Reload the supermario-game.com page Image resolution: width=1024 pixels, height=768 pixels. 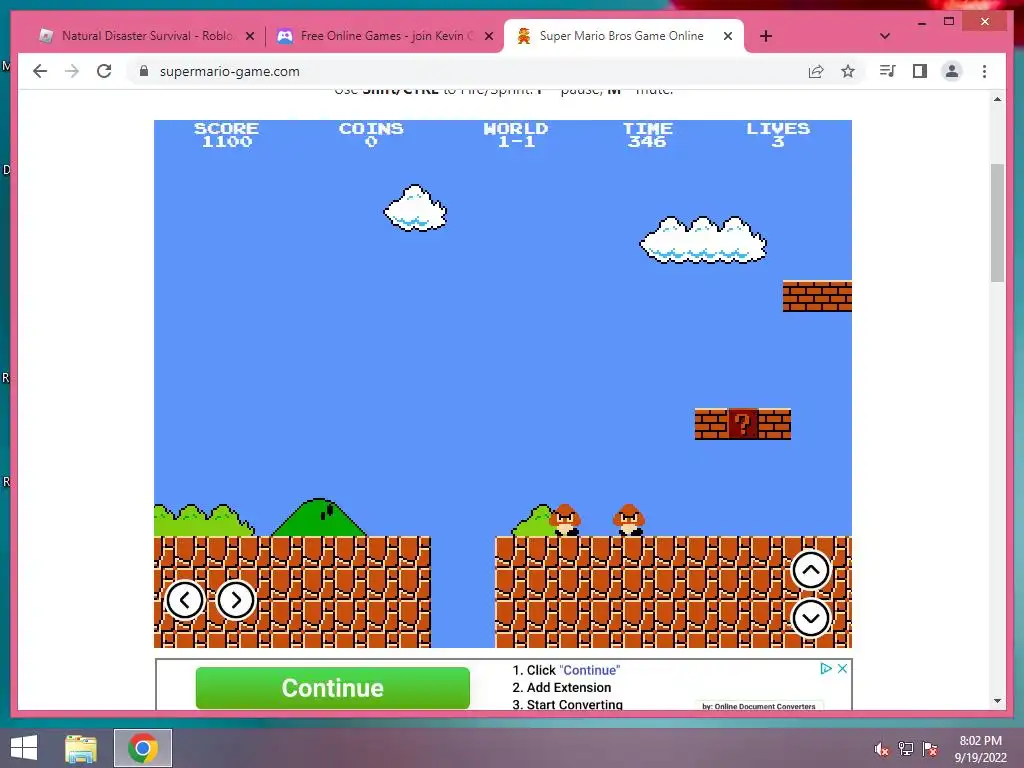coord(104,71)
